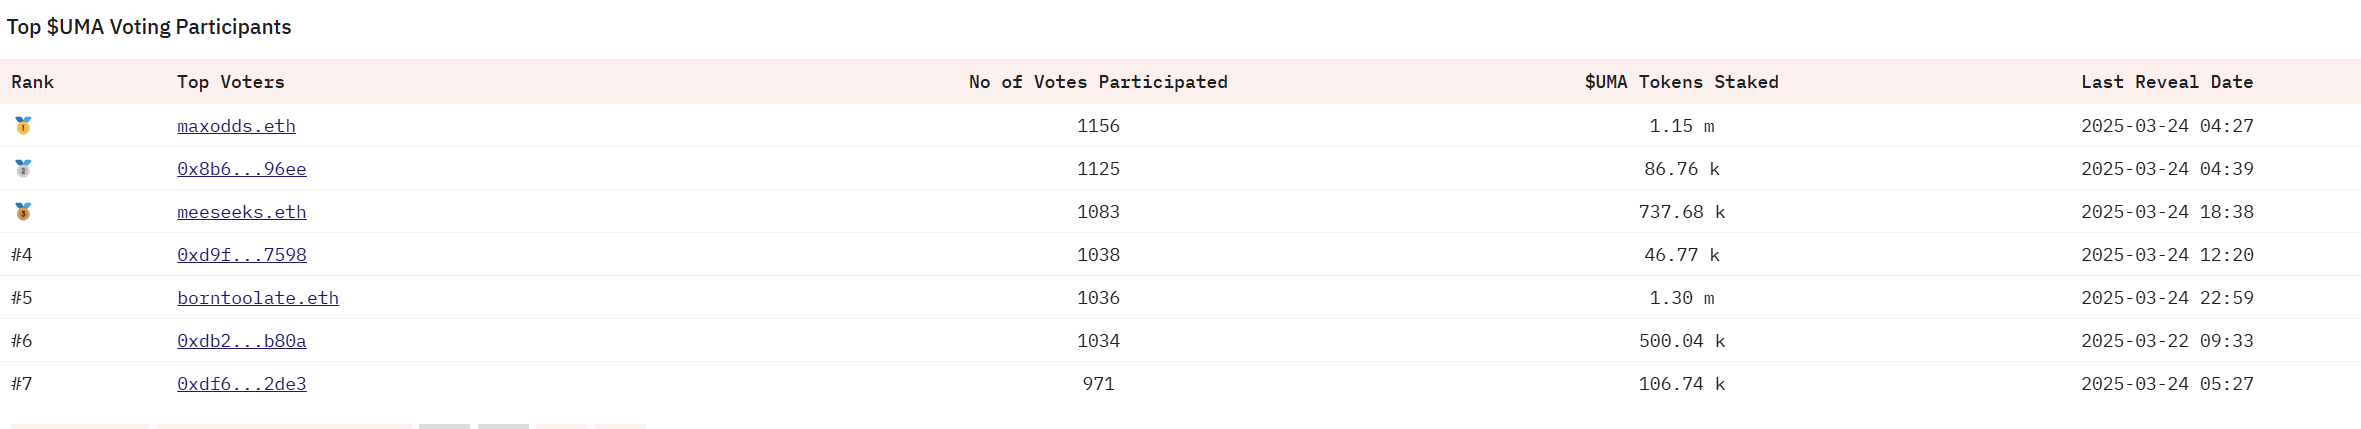This screenshot has height=429, width=2361.
Task: Open voter address 0xd9f...7598
Action: 242,255
